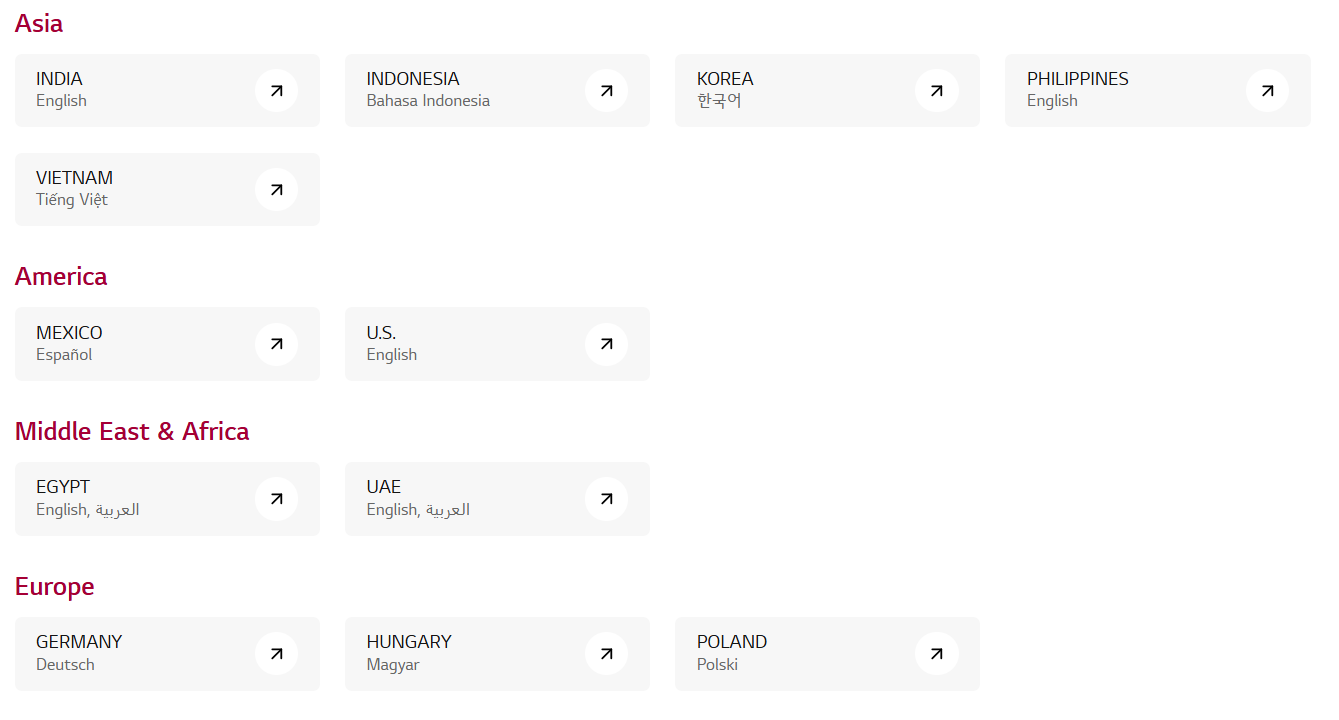Open Germany site arrow icon

276,654
